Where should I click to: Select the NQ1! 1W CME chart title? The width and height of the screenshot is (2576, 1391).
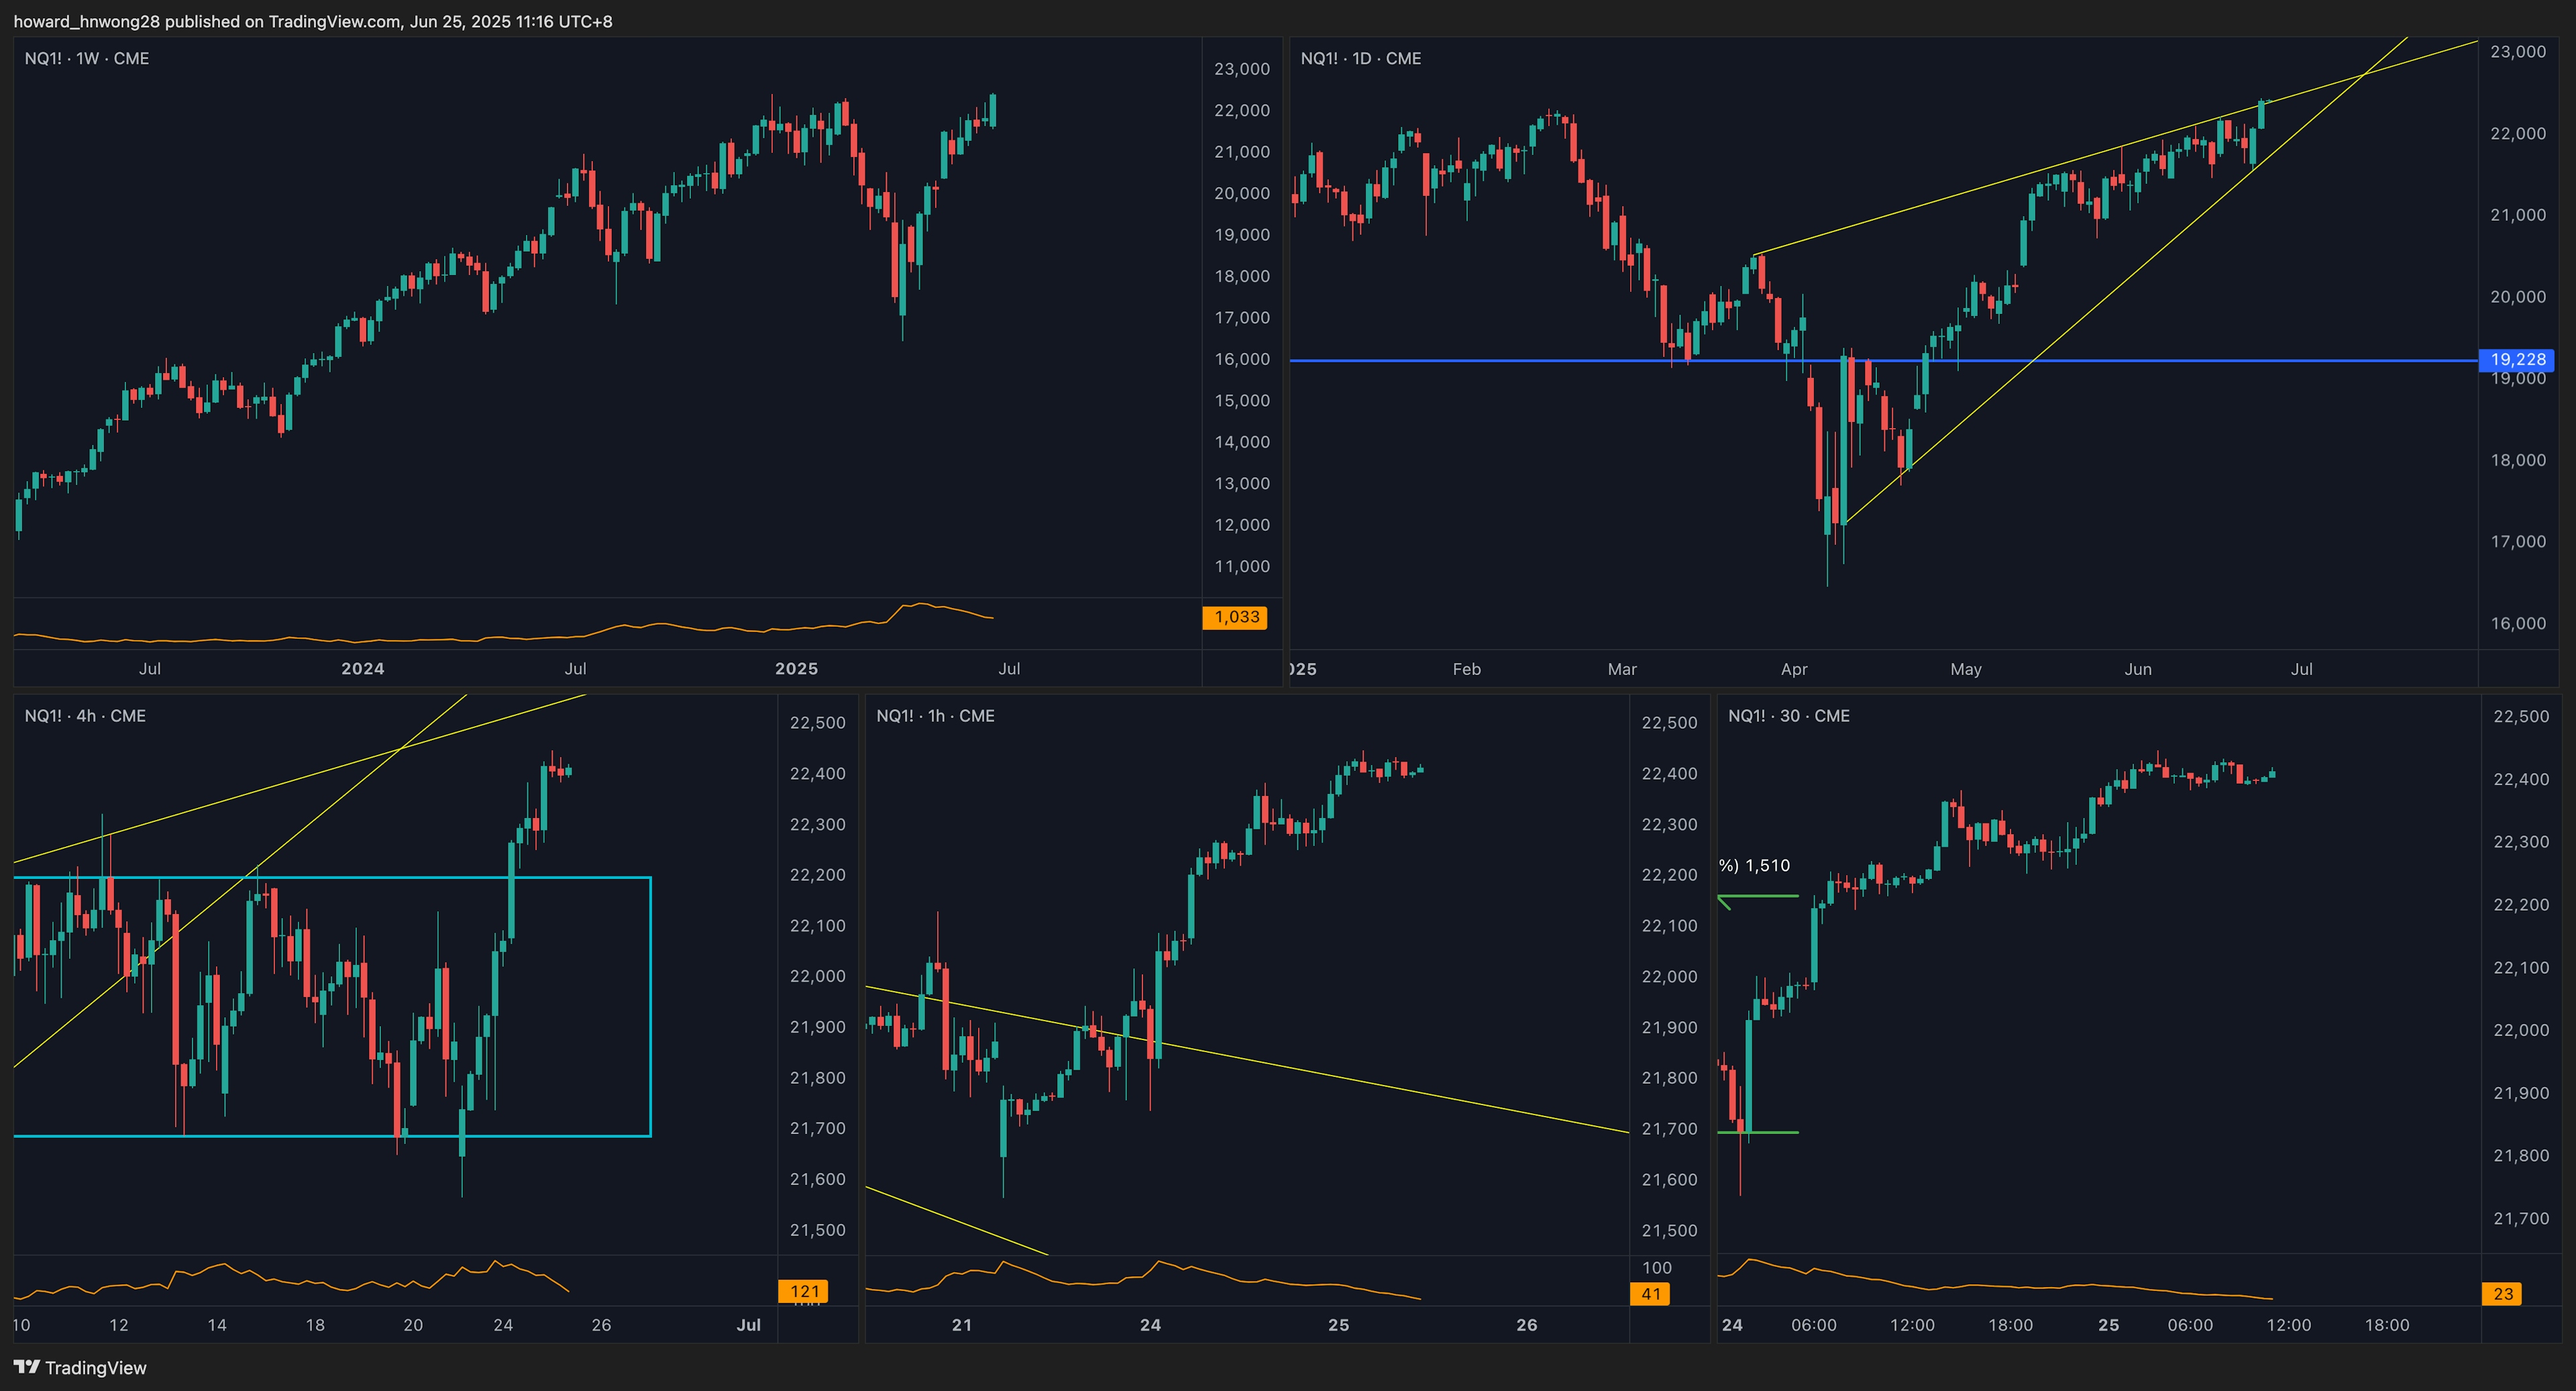[x=87, y=58]
